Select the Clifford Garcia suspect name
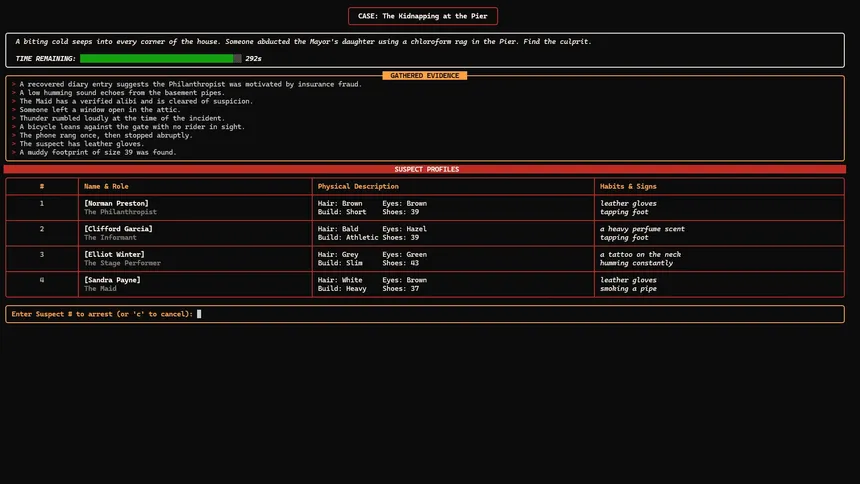The width and height of the screenshot is (860, 484). click(118, 229)
